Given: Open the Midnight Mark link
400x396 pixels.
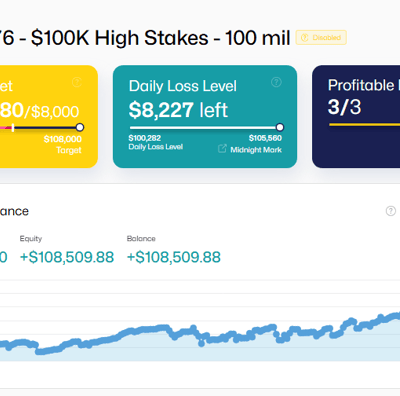Looking at the screenshot, I should [x=256, y=150].
